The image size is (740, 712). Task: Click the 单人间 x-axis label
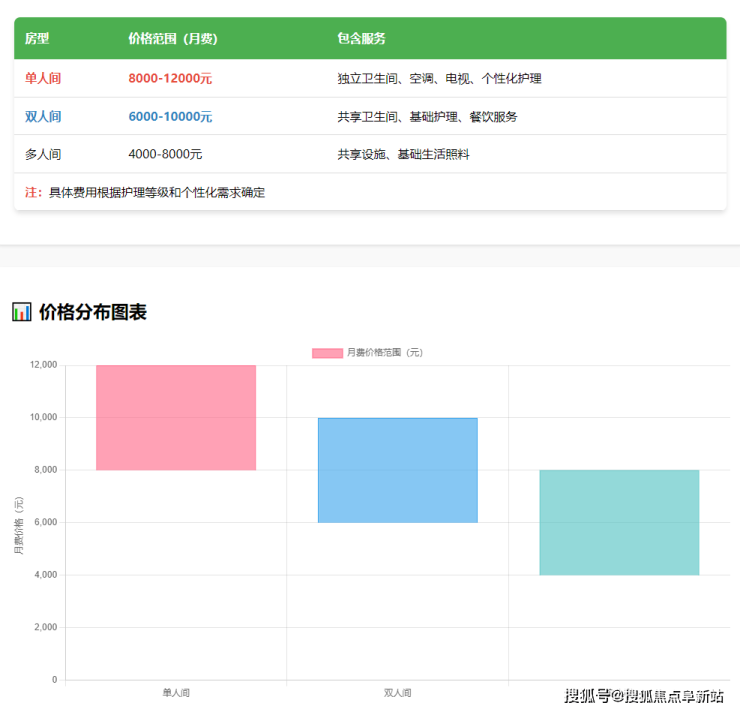176,692
